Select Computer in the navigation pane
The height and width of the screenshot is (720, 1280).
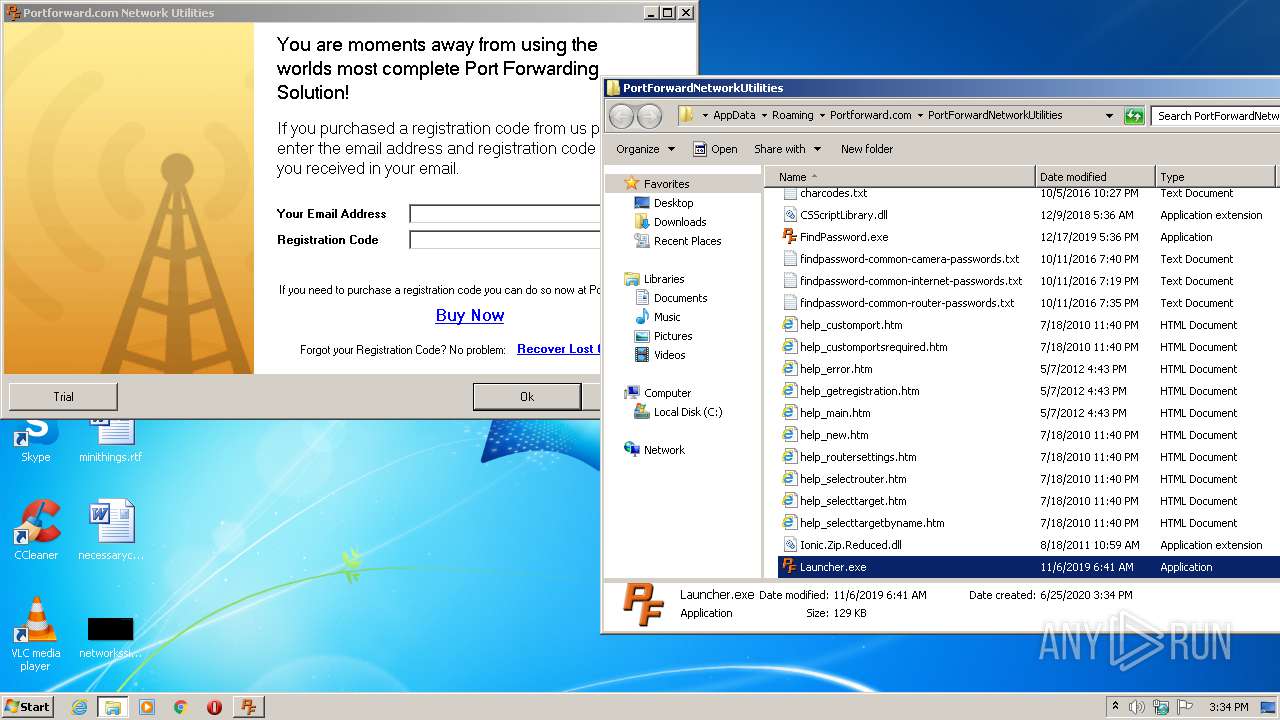point(667,393)
